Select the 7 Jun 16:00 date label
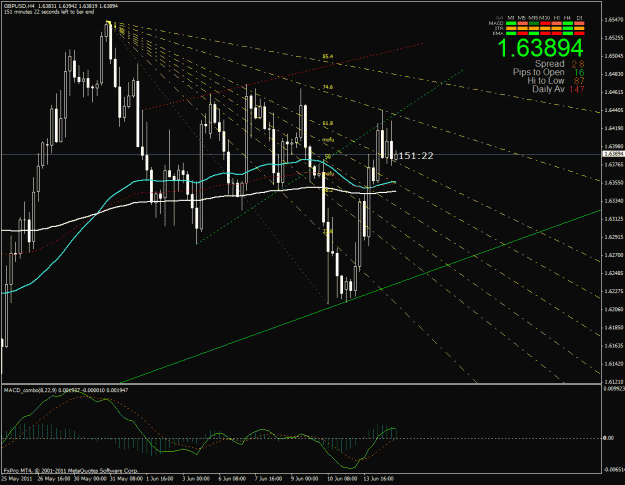This screenshot has width=625, height=485. pyautogui.click(x=268, y=479)
